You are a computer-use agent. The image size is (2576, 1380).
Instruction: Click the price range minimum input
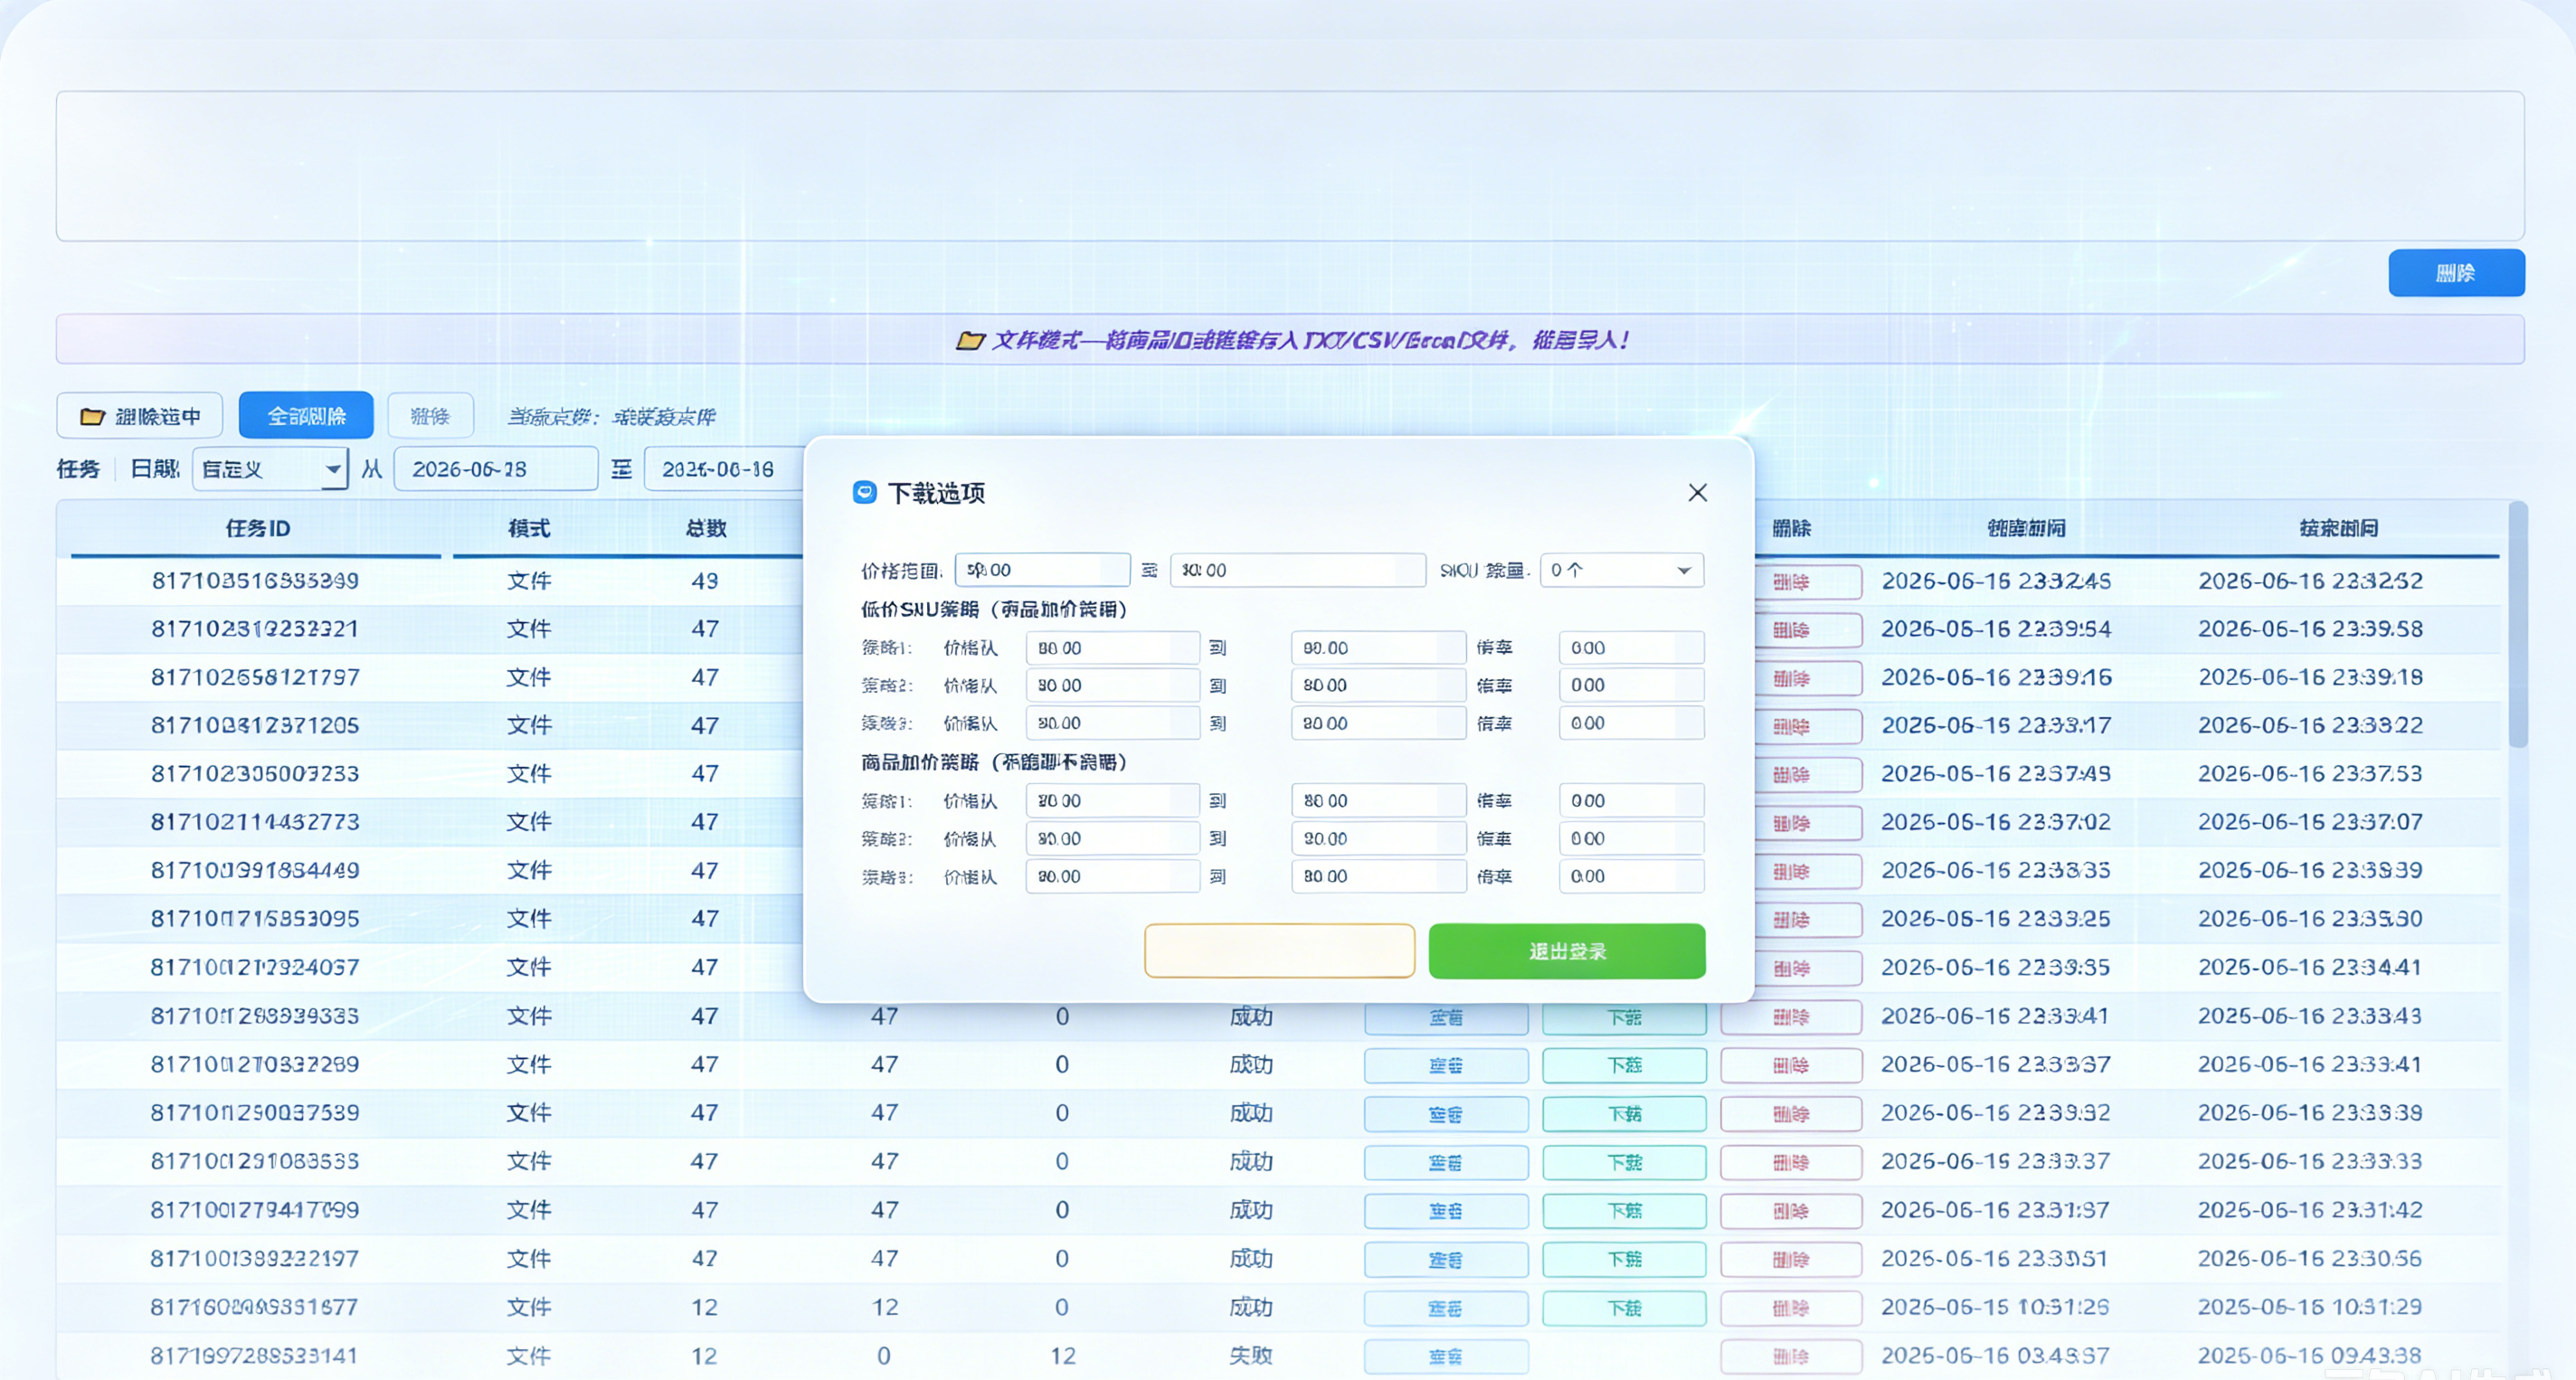pos(1043,570)
